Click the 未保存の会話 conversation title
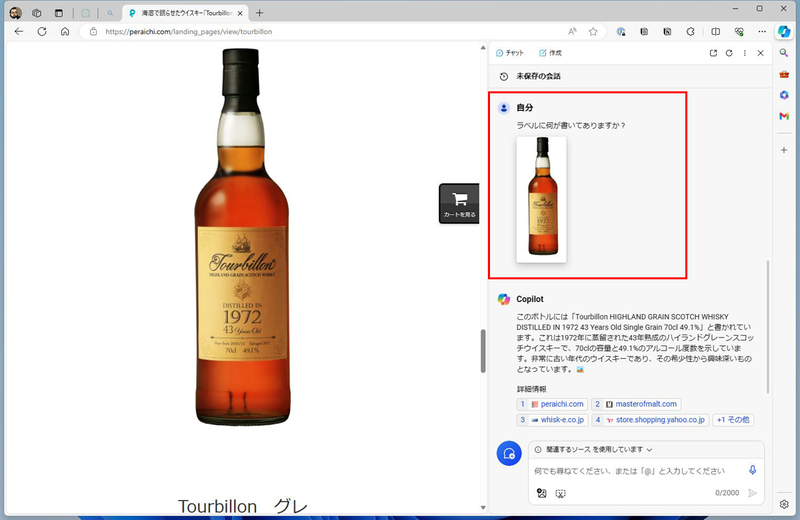The width and height of the screenshot is (800, 520). [538, 77]
